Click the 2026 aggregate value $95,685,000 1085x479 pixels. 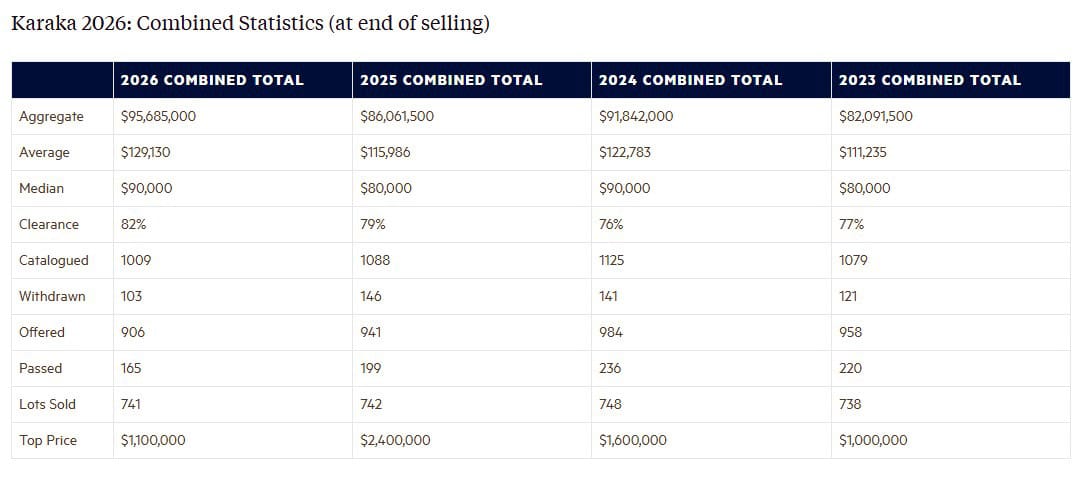(x=158, y=116)
